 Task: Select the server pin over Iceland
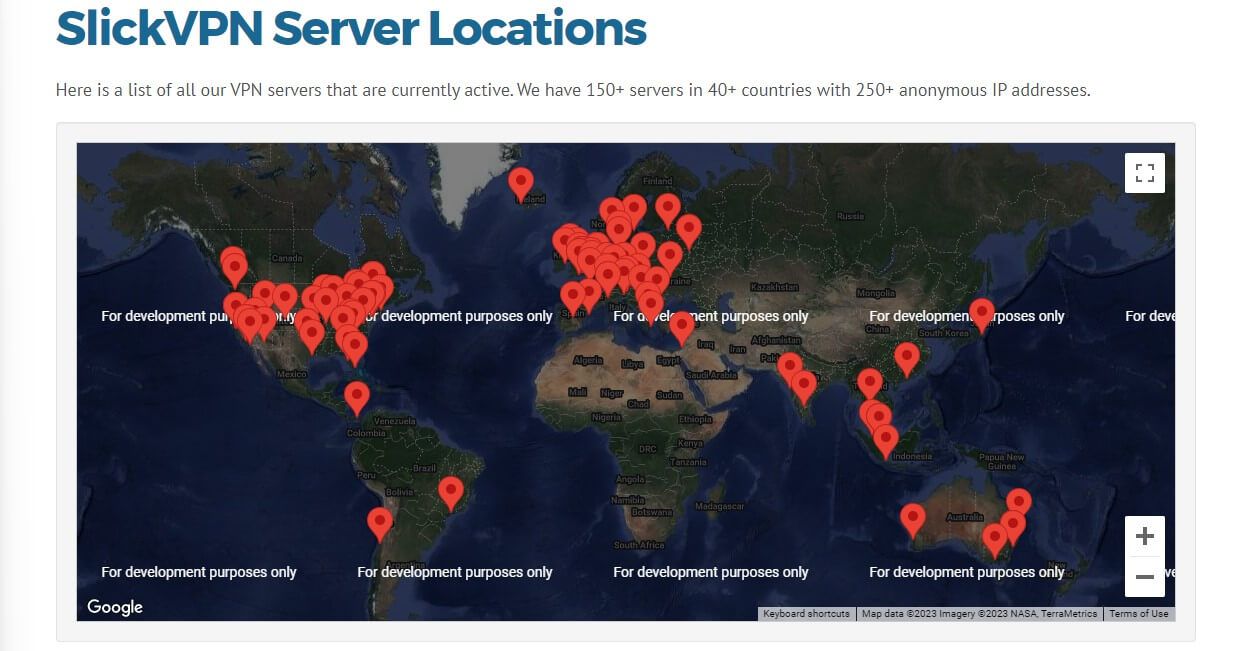tap(521, 186)
